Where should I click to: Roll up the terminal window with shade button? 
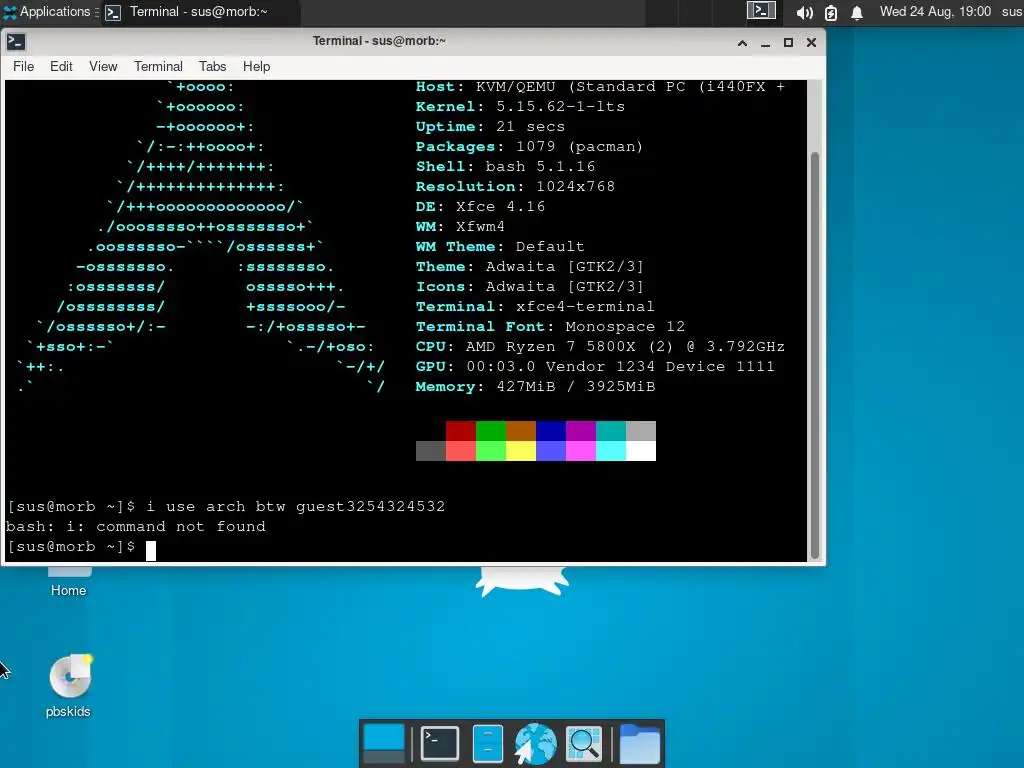743,42
